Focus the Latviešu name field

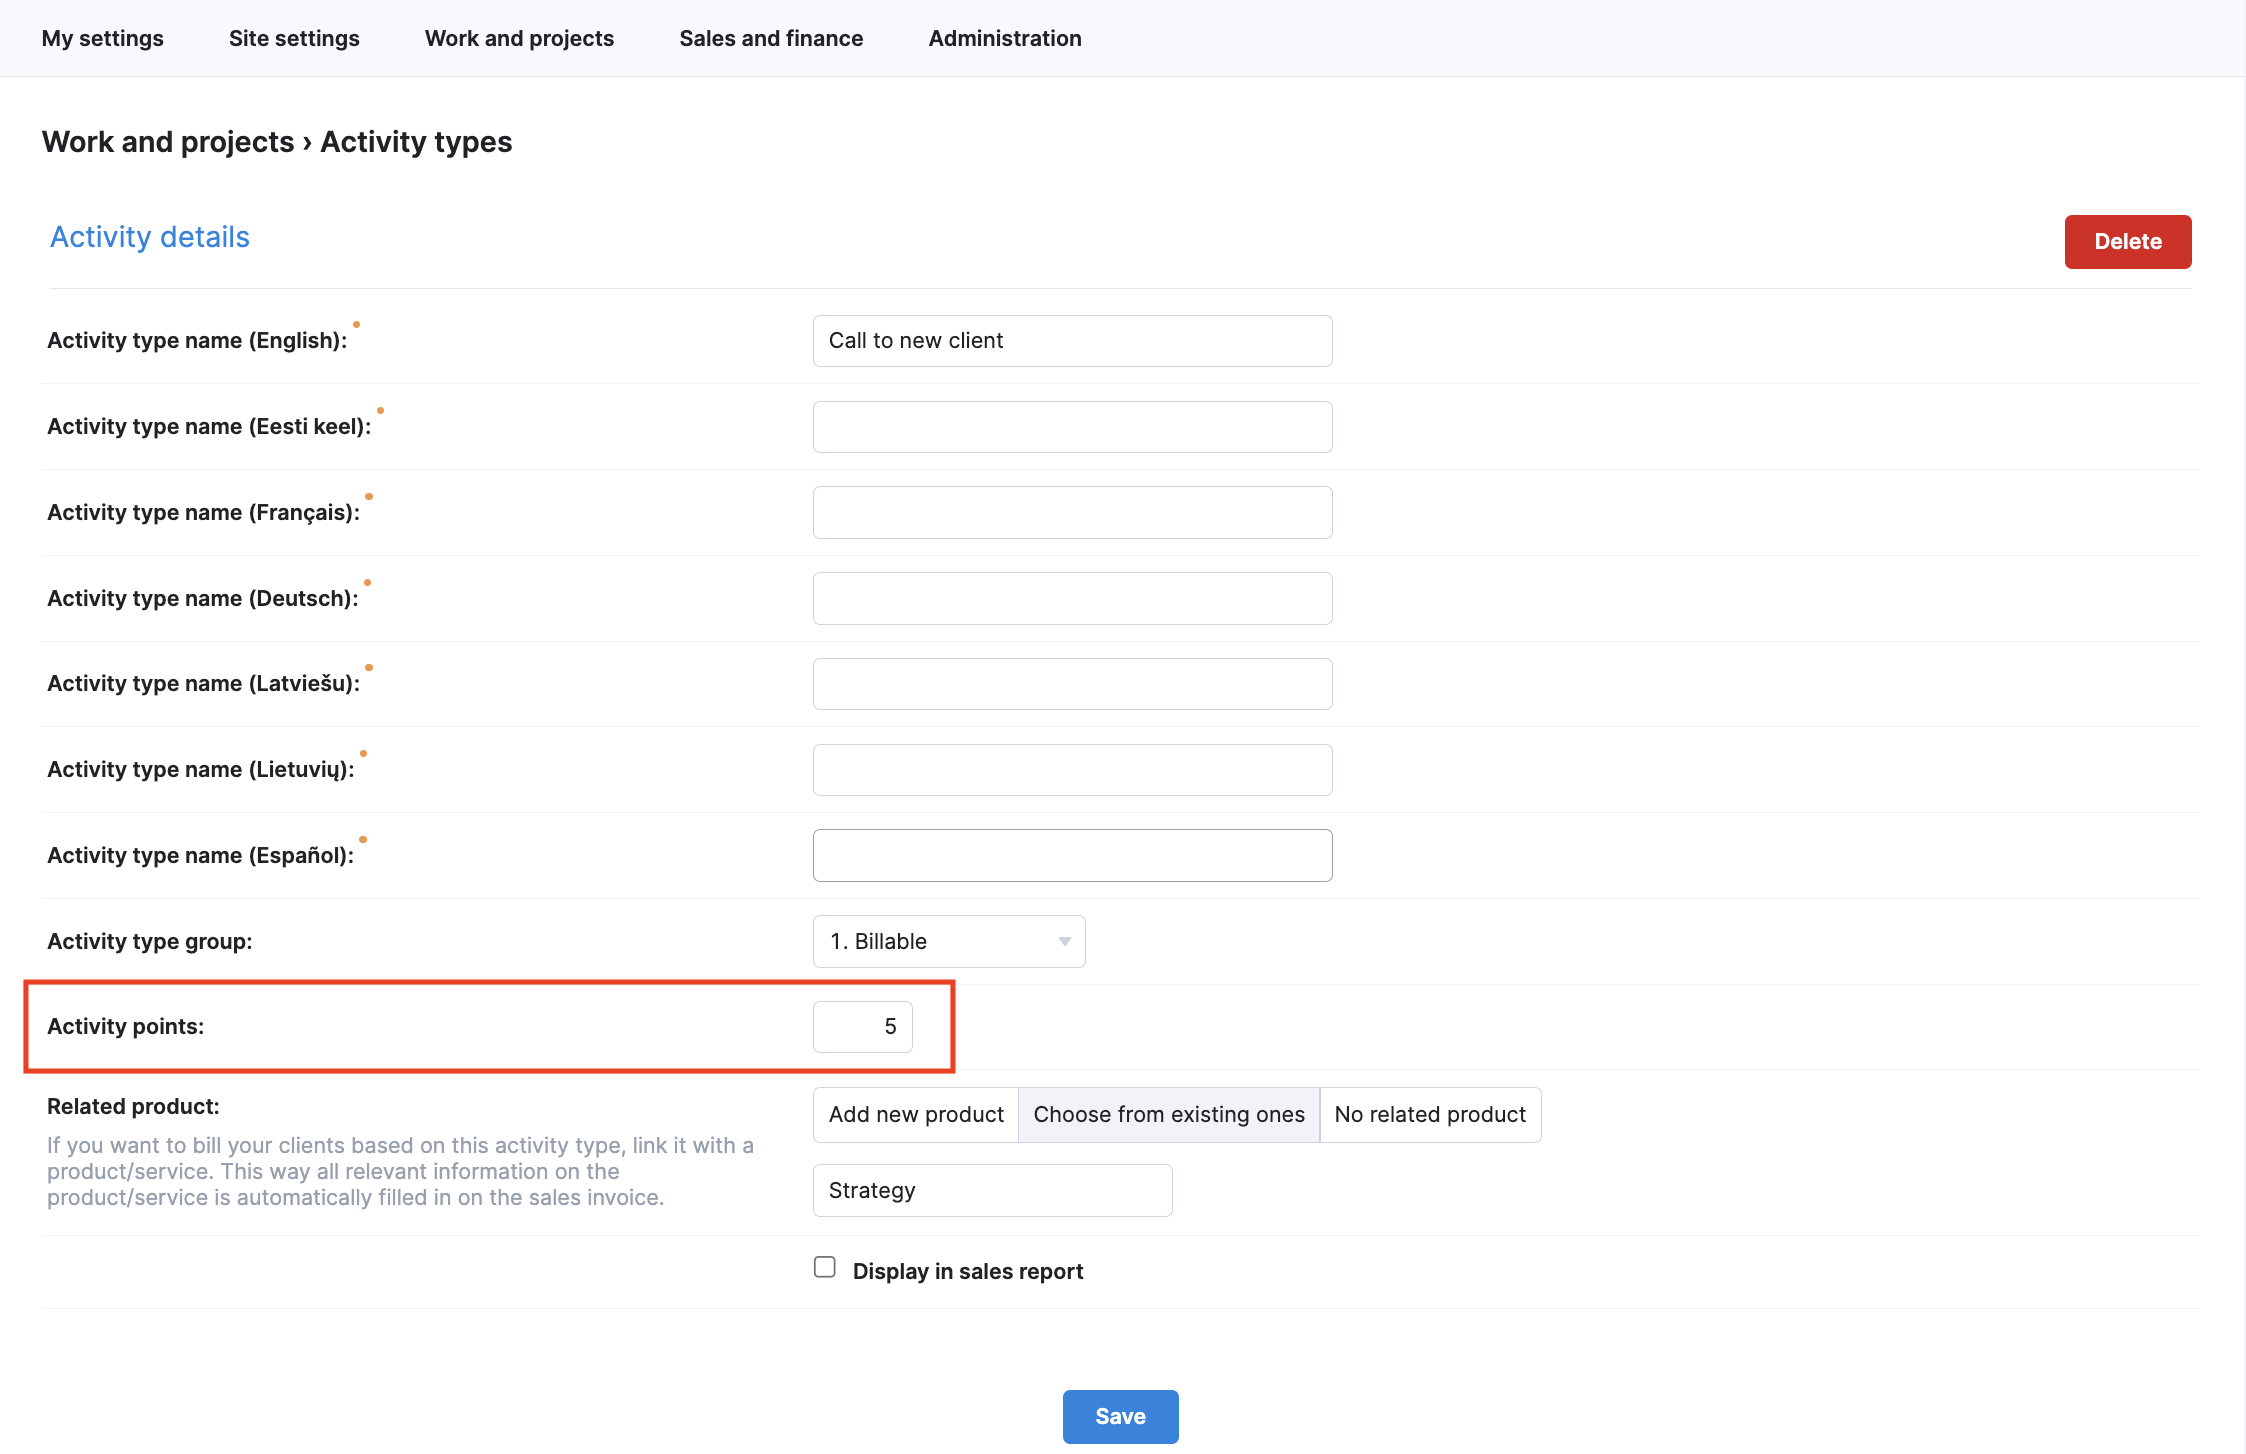[x=1072, y=684]
